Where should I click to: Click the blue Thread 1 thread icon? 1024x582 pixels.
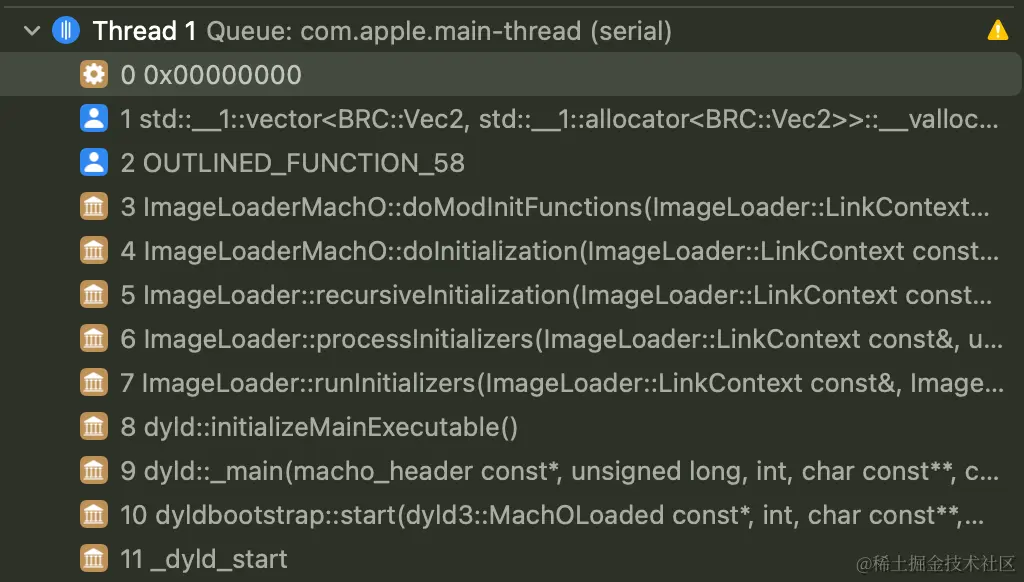click(x=66, y=31)
